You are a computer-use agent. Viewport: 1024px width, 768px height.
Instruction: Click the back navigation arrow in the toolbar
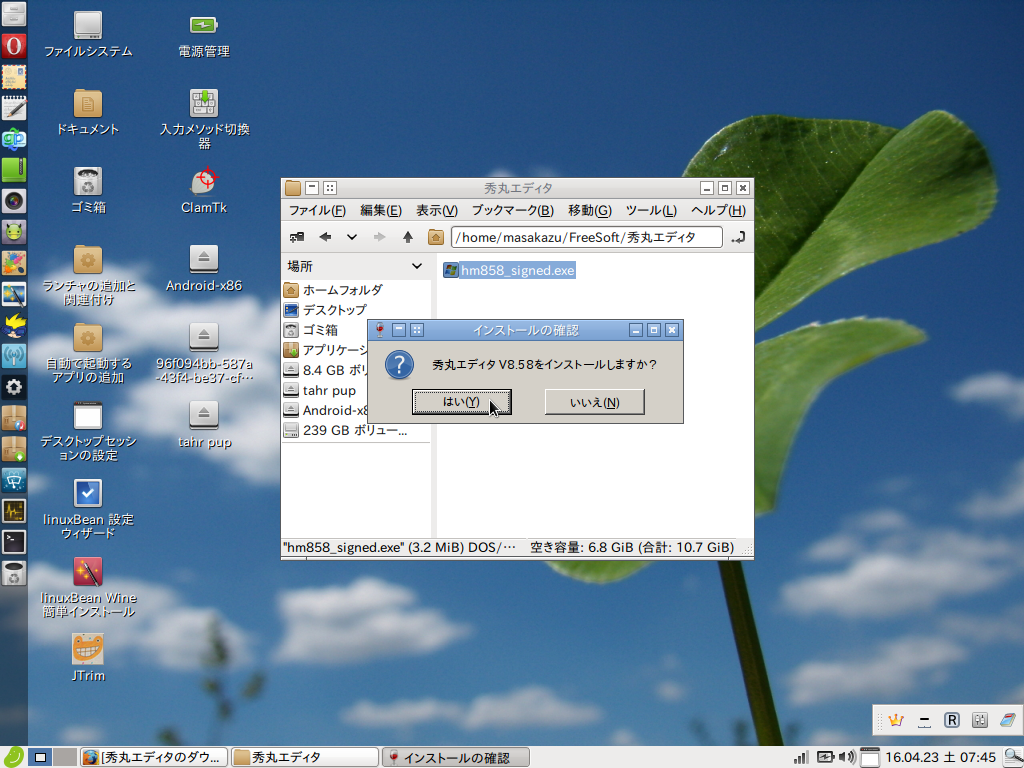[324, 237]
